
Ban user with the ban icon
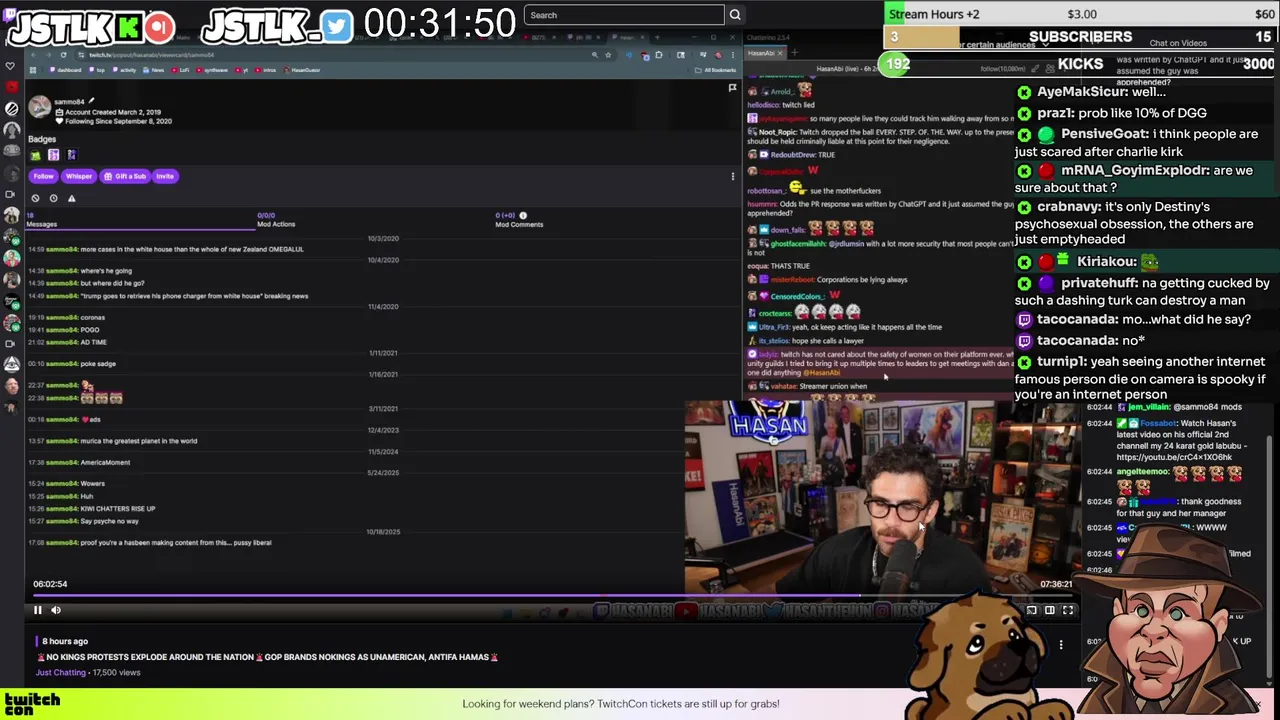coord(35,198)
